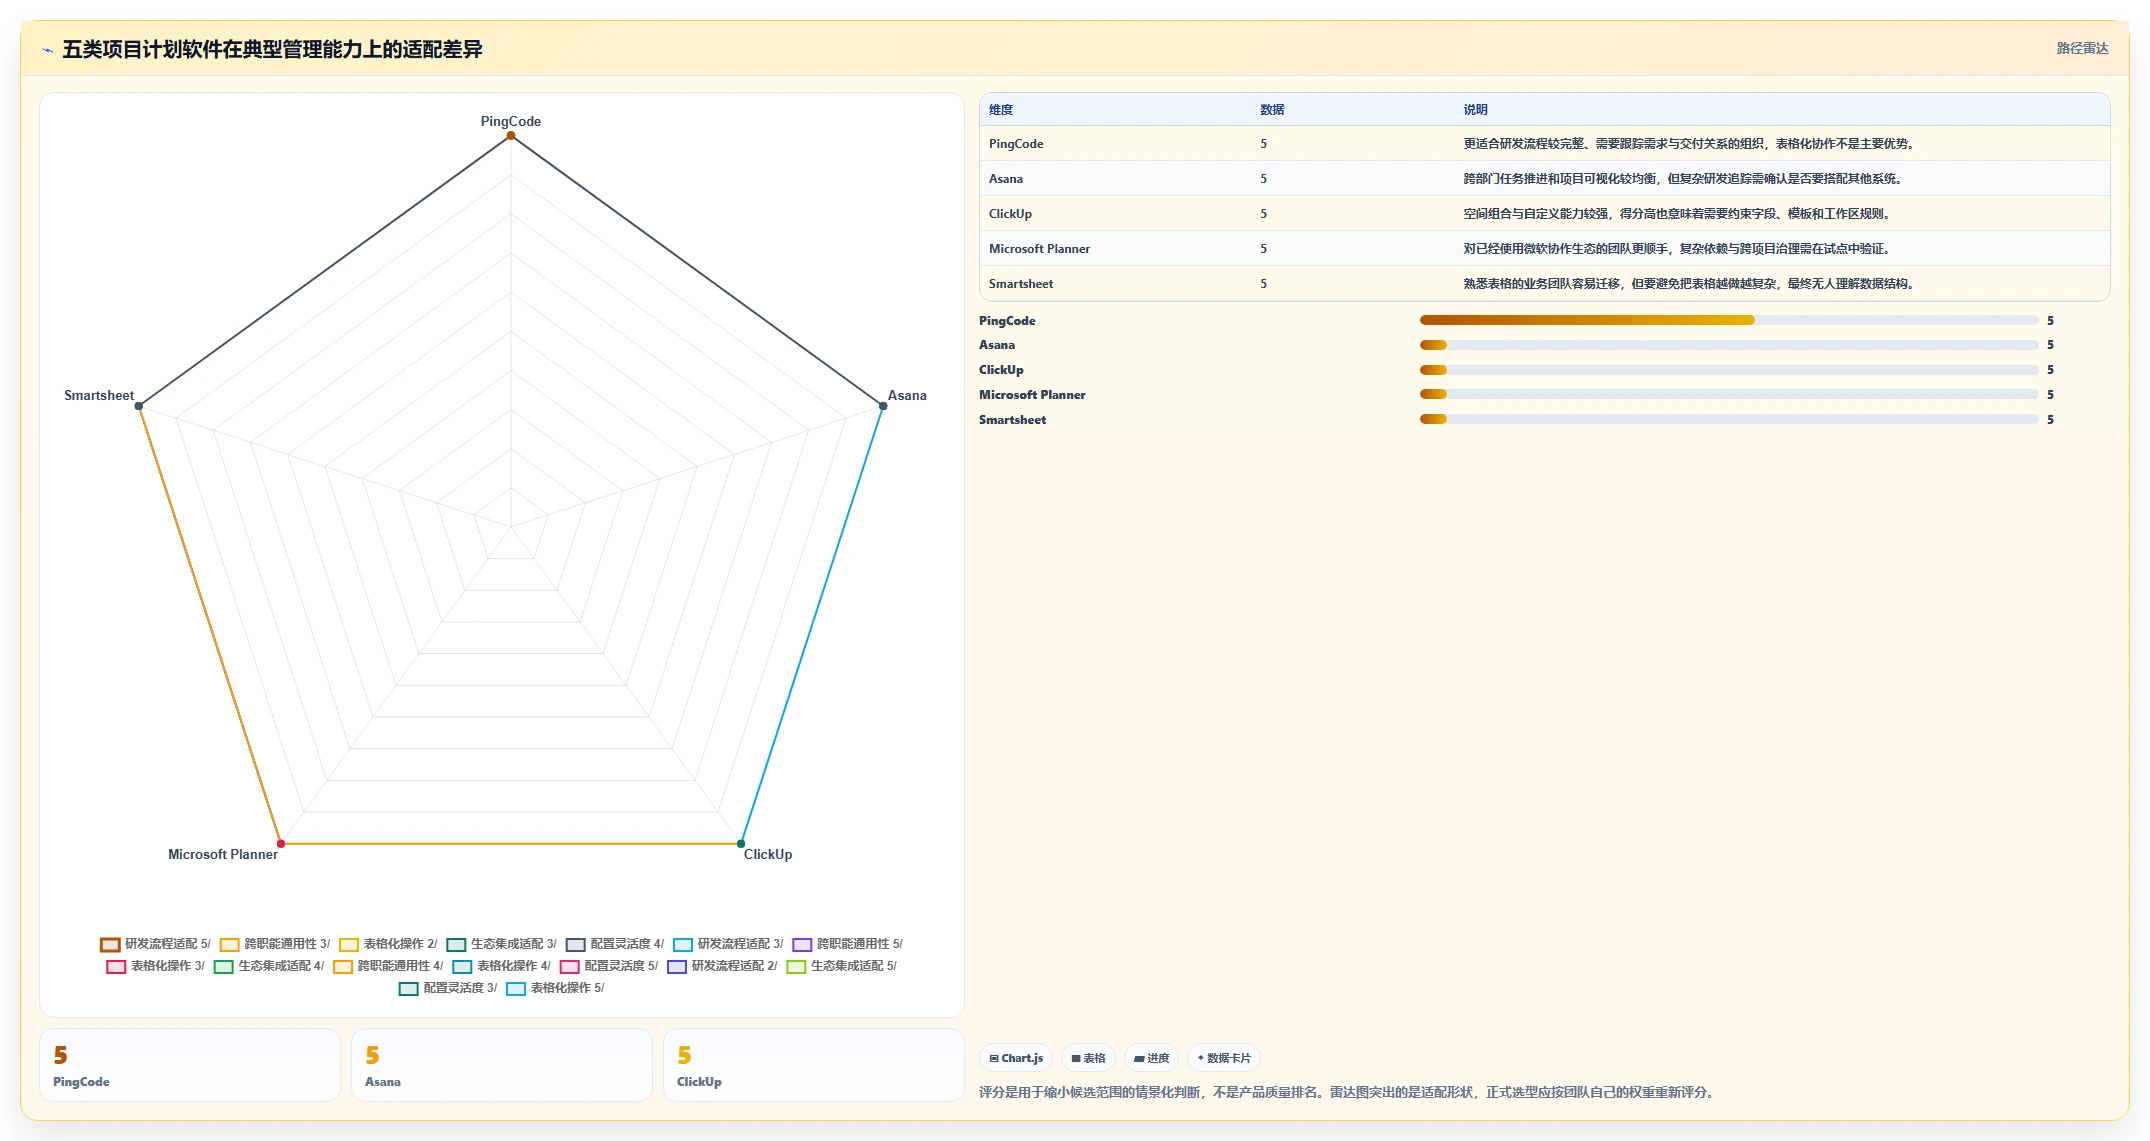Click the Microsoft Planner progress bar

coord(1729,395)
